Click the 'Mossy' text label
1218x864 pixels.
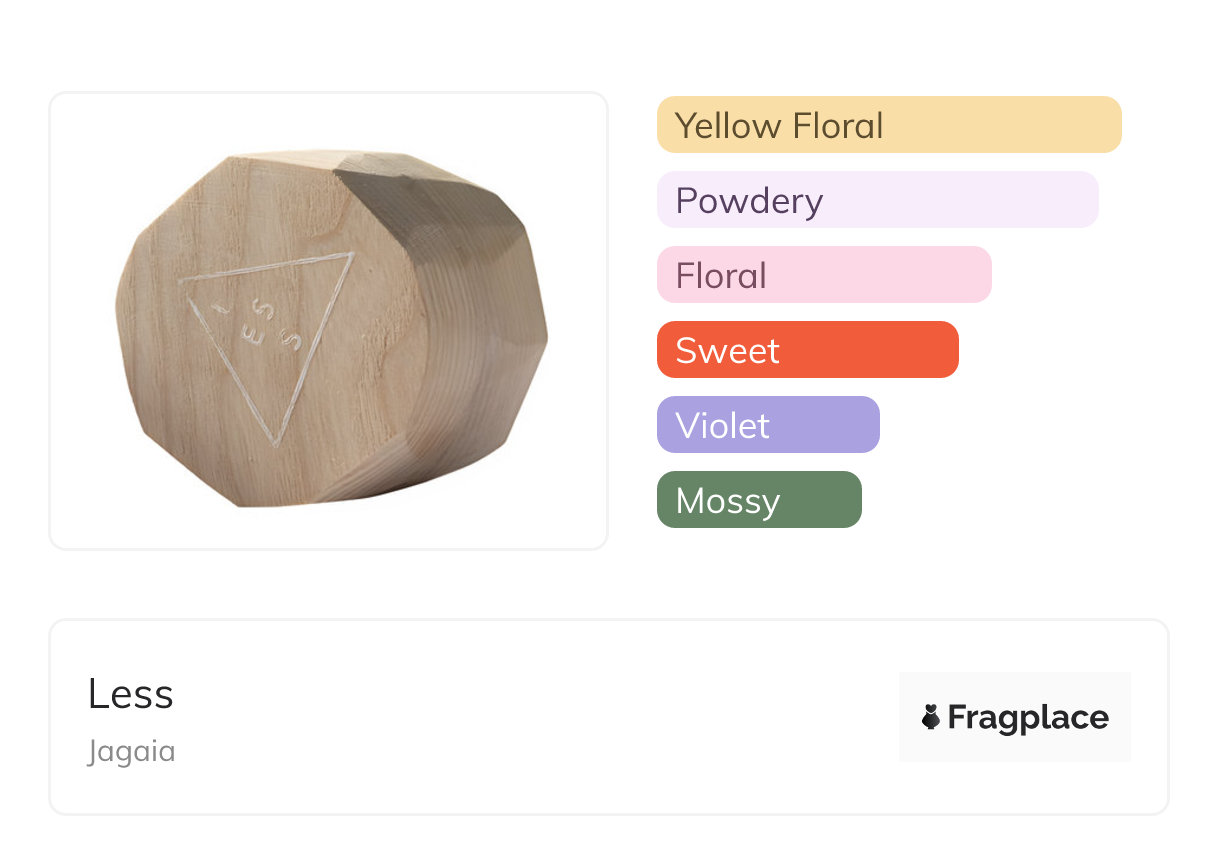[x=727, y=501]
